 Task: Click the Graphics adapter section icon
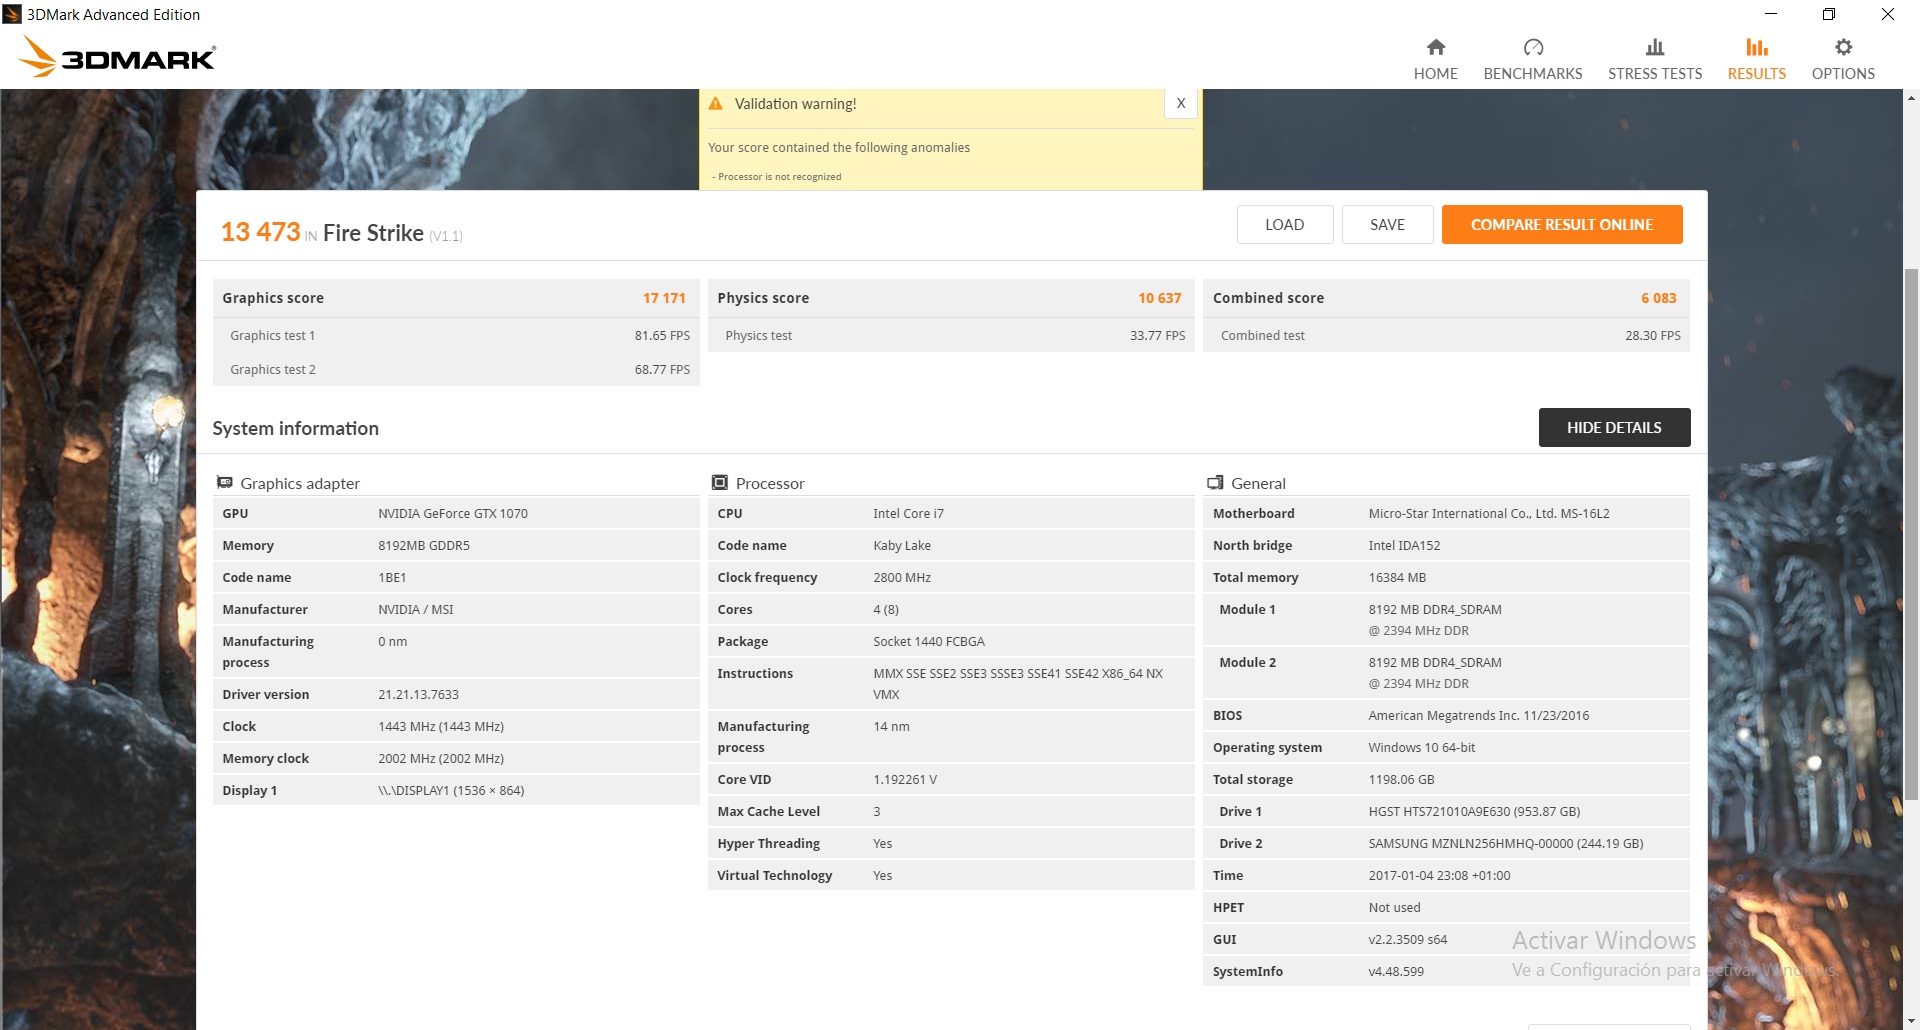click(225, 482)
